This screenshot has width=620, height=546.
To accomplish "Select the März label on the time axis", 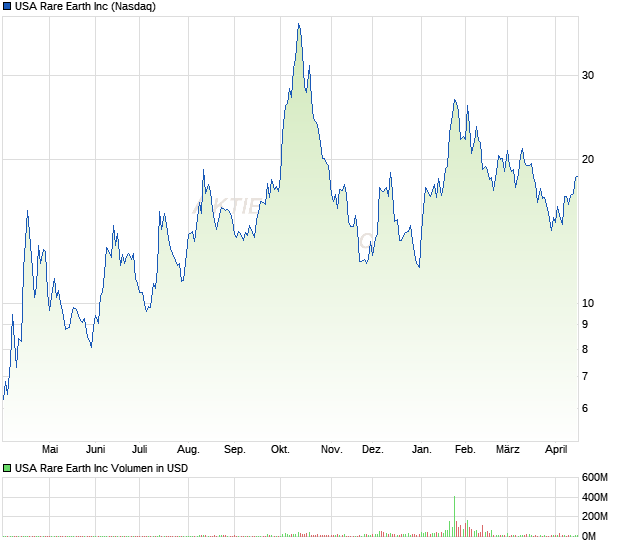I will tap(509, 450).
